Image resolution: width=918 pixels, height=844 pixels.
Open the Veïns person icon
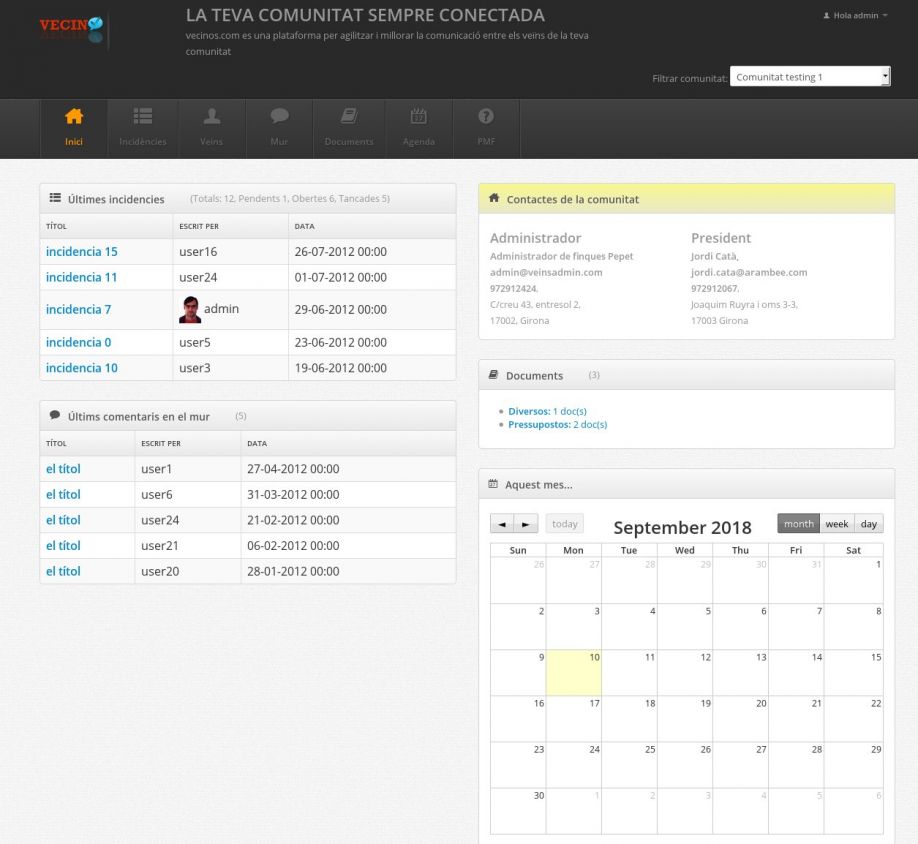[x=211, y=117]
